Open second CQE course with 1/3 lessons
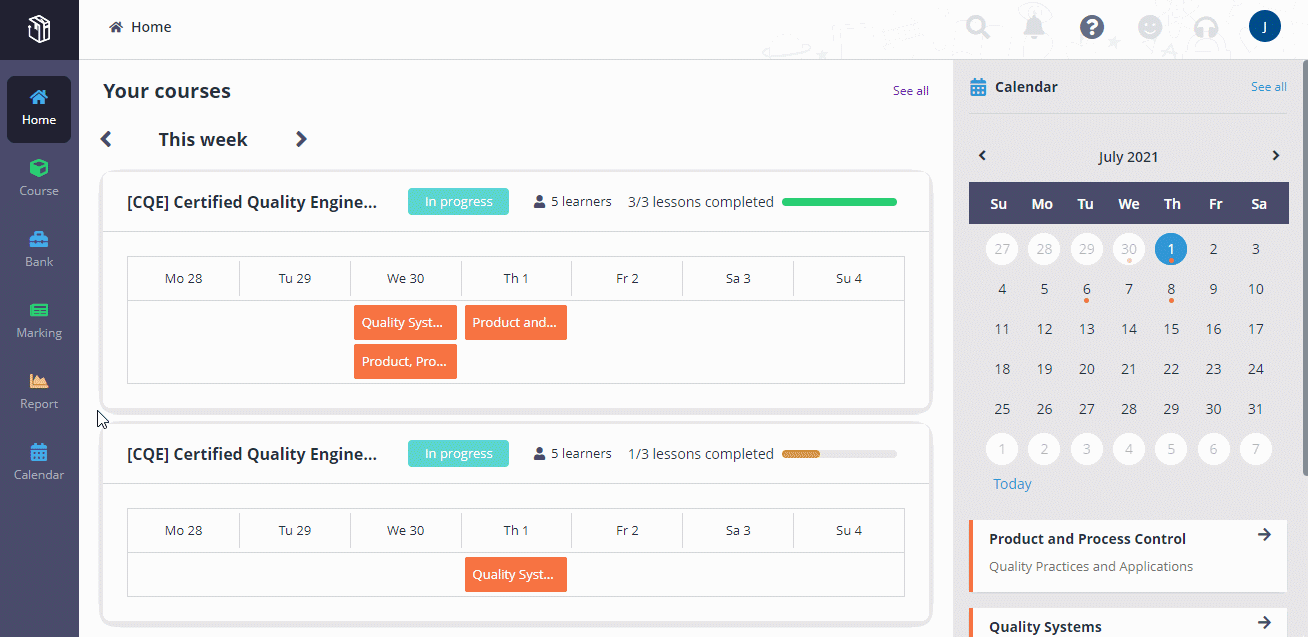 (252, 454)
